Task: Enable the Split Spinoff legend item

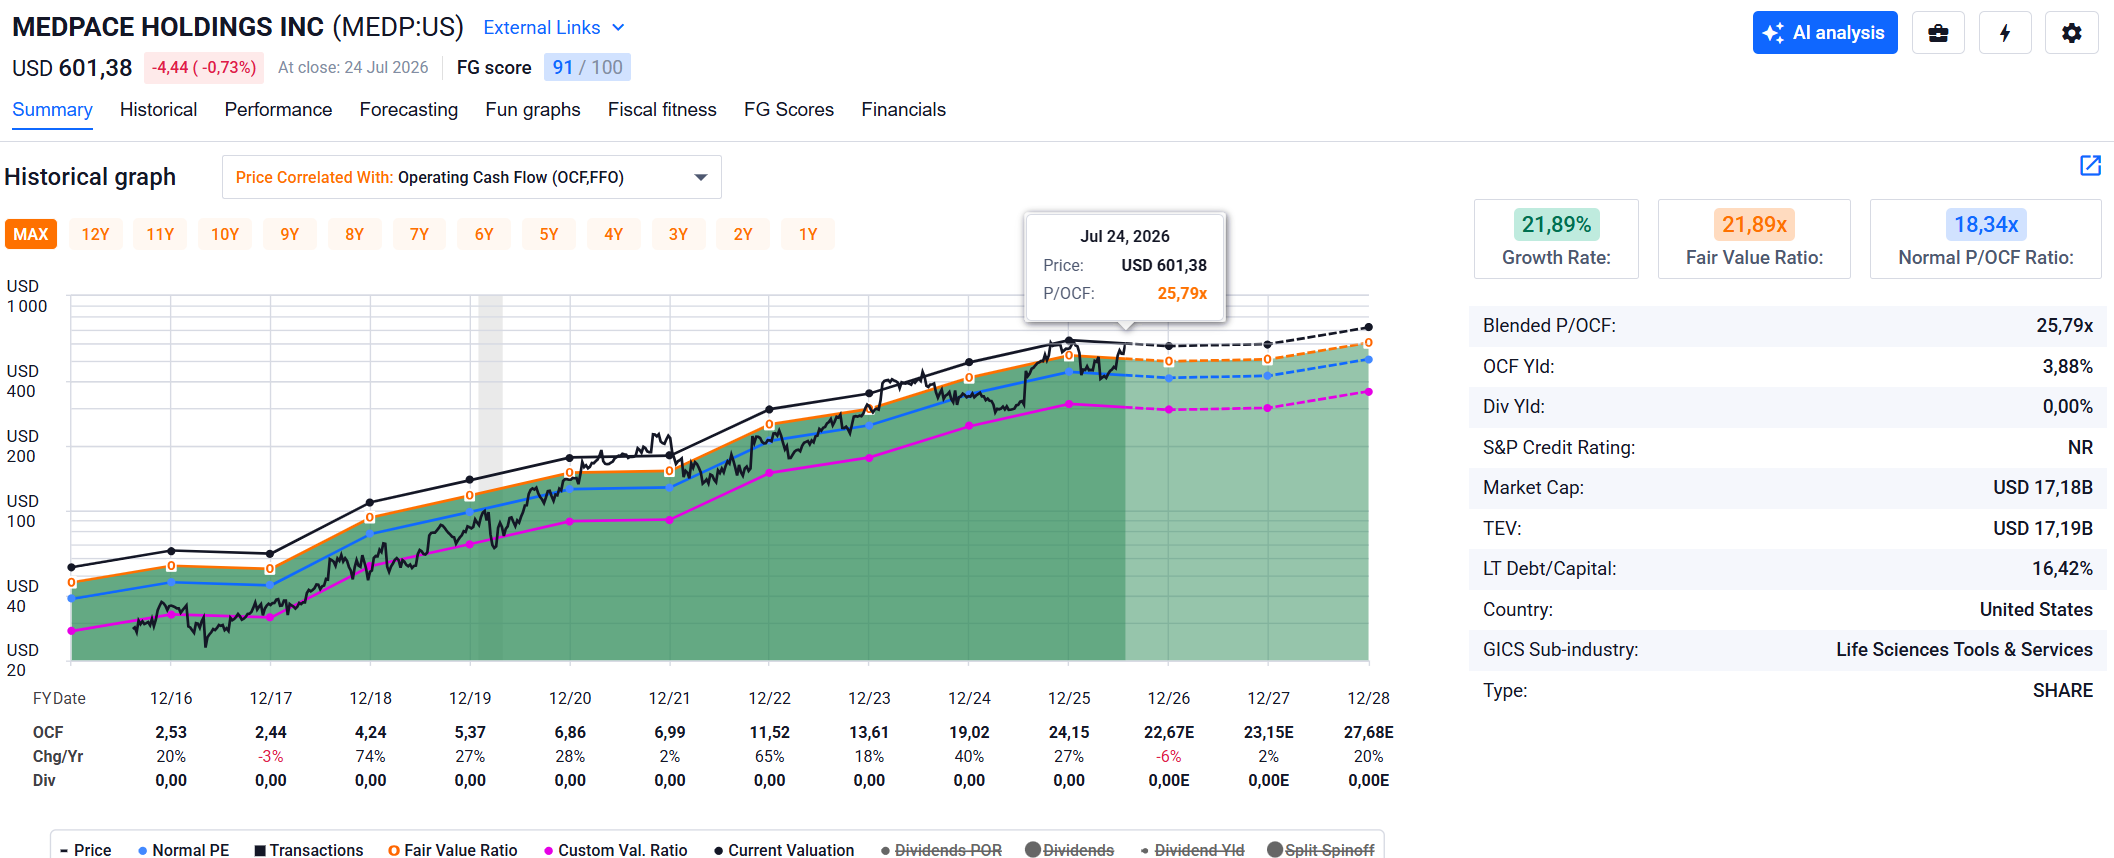Action: click(x=1321, y=850)
